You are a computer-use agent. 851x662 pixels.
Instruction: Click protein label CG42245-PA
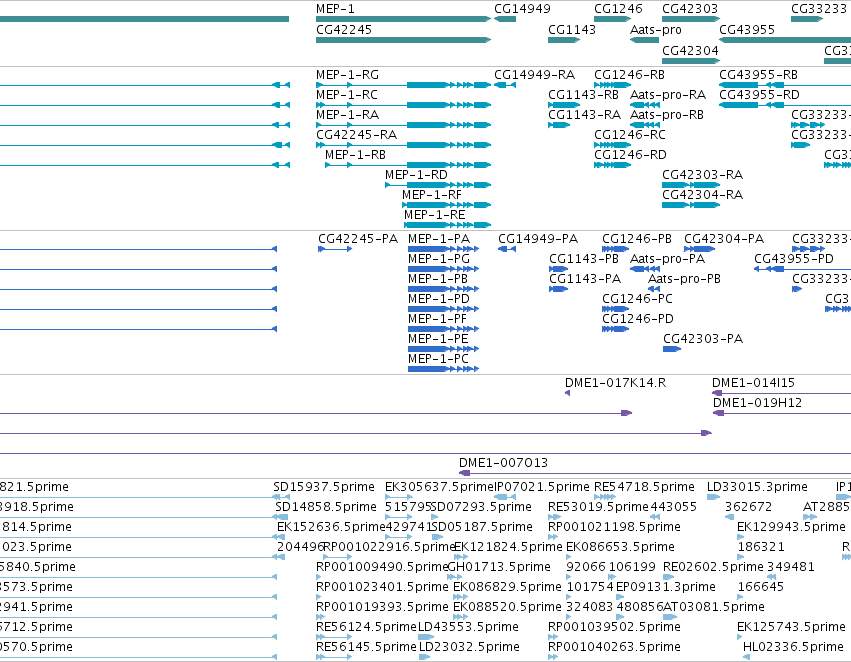pyautogui.click(x=358, y=239)
